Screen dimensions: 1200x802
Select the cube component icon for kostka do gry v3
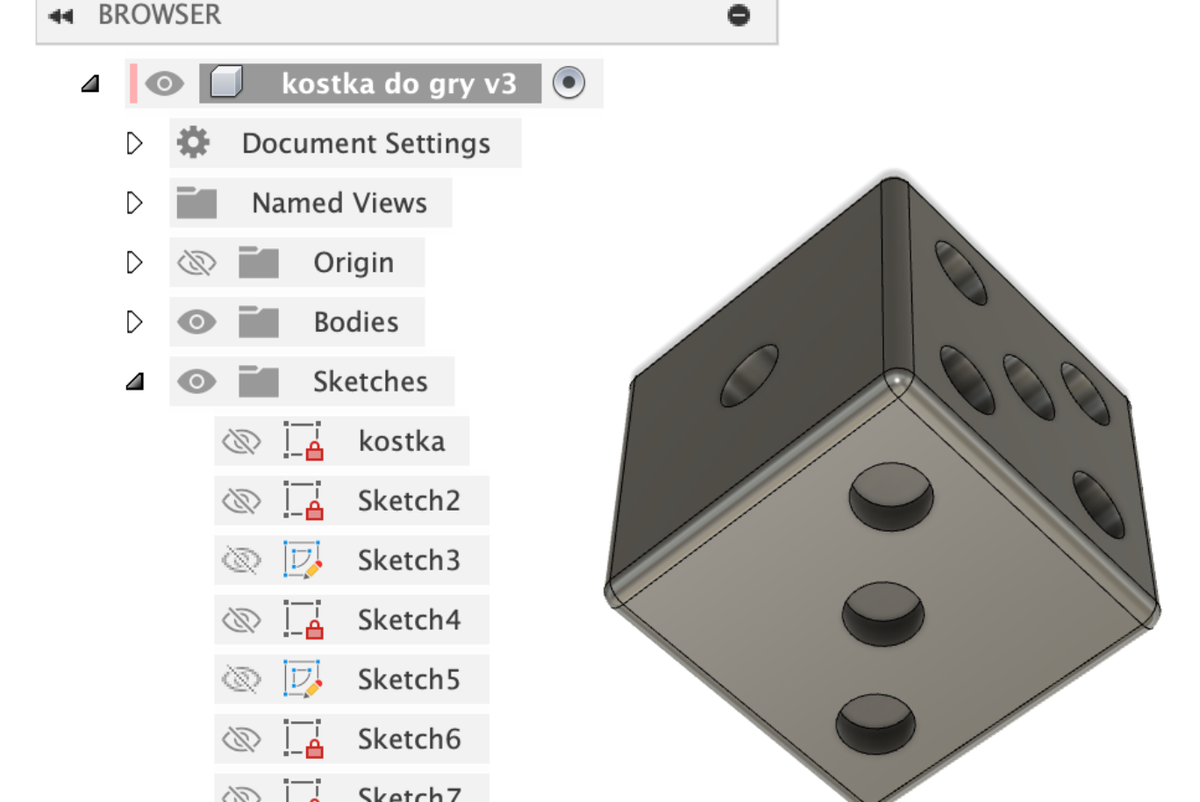226,83
